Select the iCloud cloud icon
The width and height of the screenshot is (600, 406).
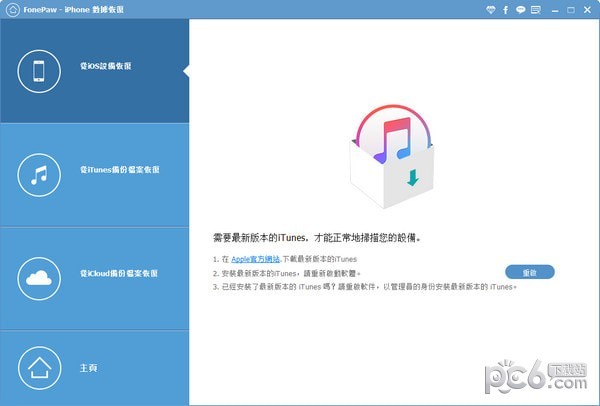39,279
